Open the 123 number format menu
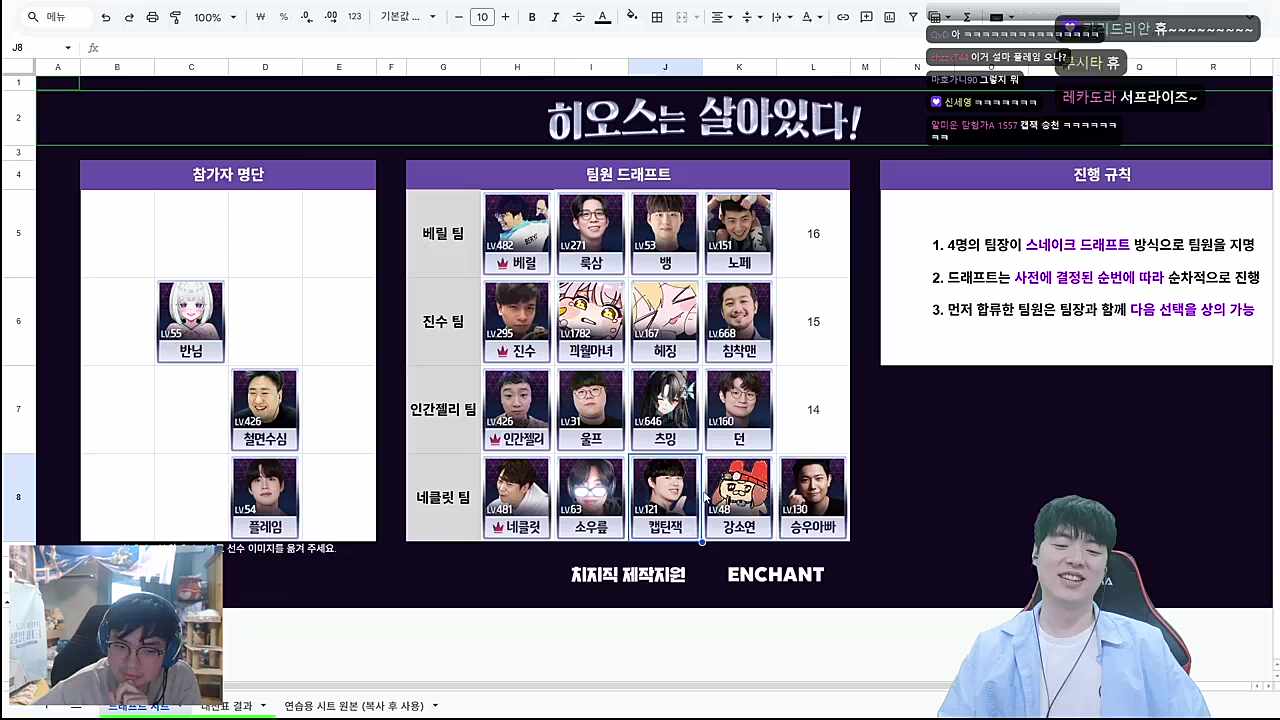This screenshot has width=1280, height=720. click(x=354, y=17)
